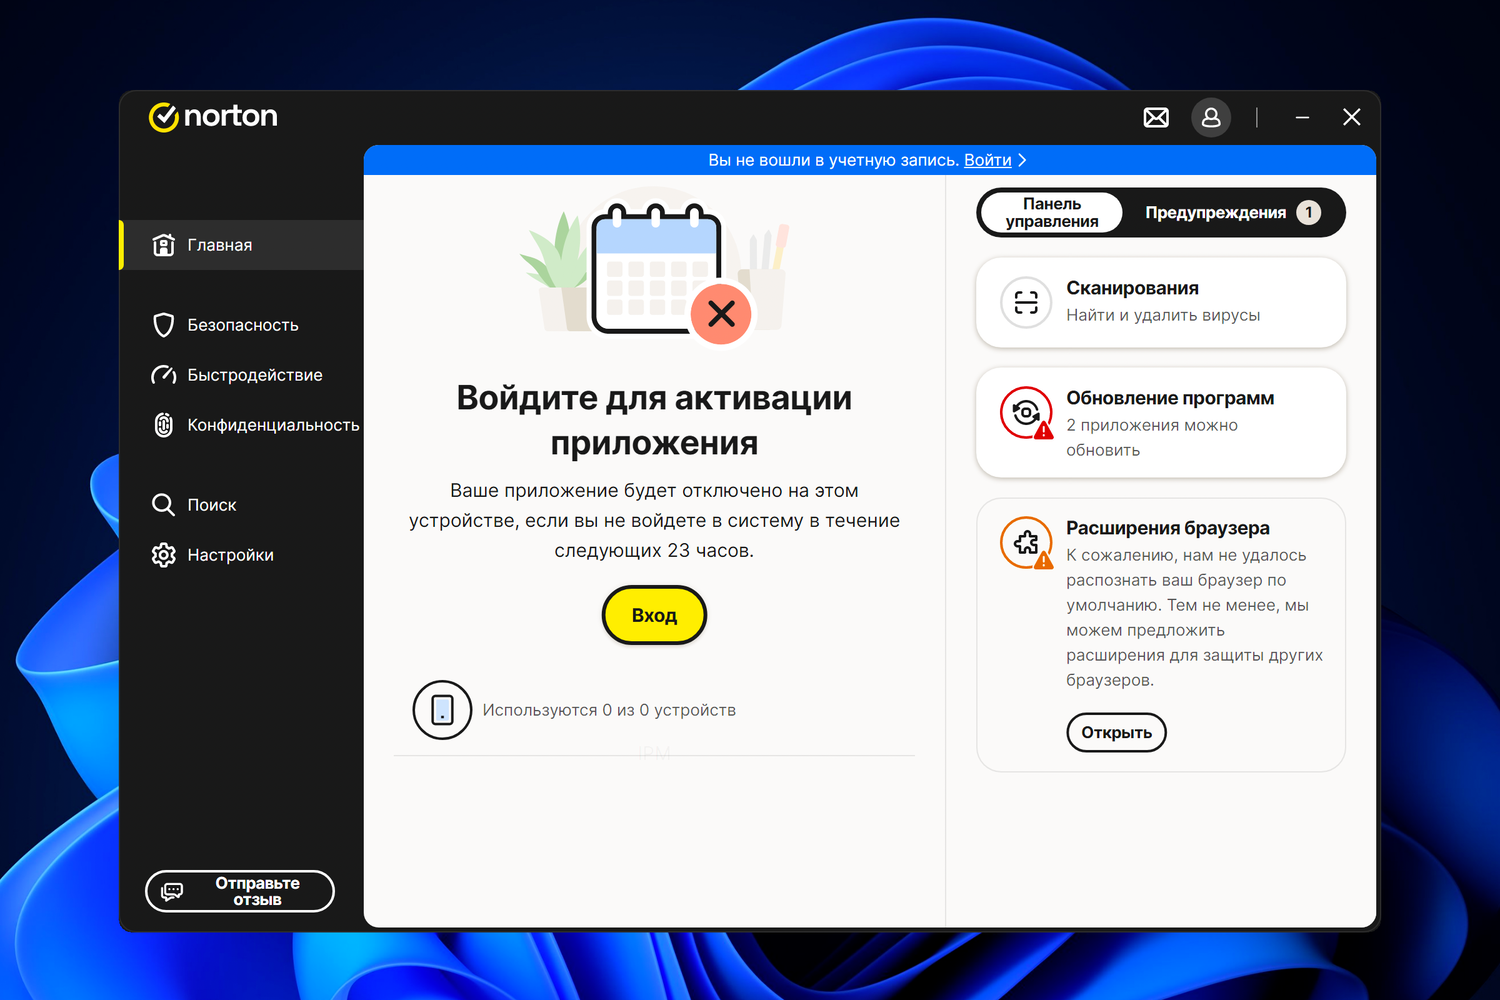Open the user account icon
Image resolution: width=1500 pixels, height=1000 pixels.
[x=1211, y=118]
